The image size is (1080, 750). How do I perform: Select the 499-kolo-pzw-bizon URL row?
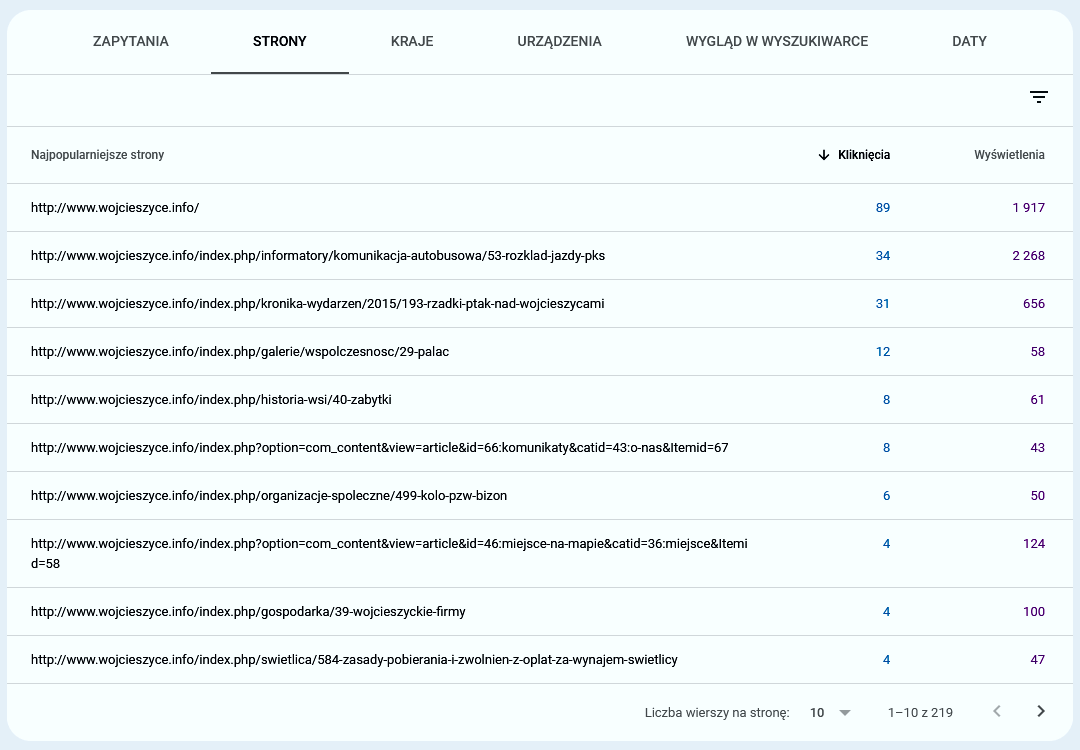pyautogui.click(x=540, y=496)
